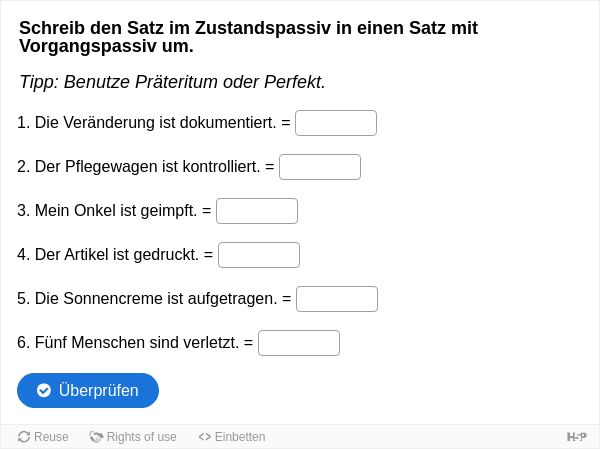This screenshot has height=449, width=600.
Task: Click the sentence text 'Fünf Menschen sind verletzt.'
Action: (x=137, y=343)
